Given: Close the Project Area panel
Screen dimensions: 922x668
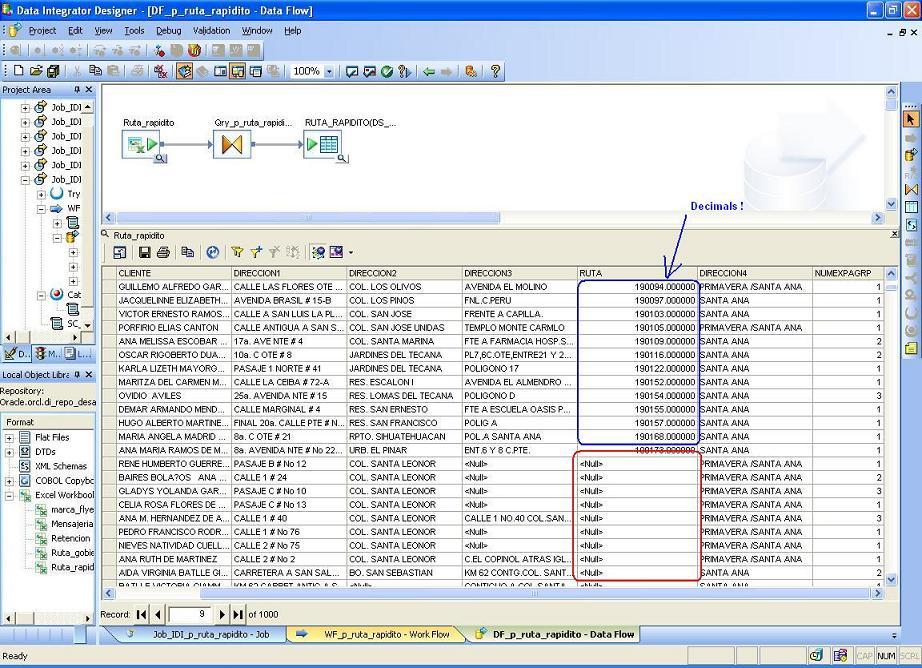Looking at the screenshot, I should [89, 89].
